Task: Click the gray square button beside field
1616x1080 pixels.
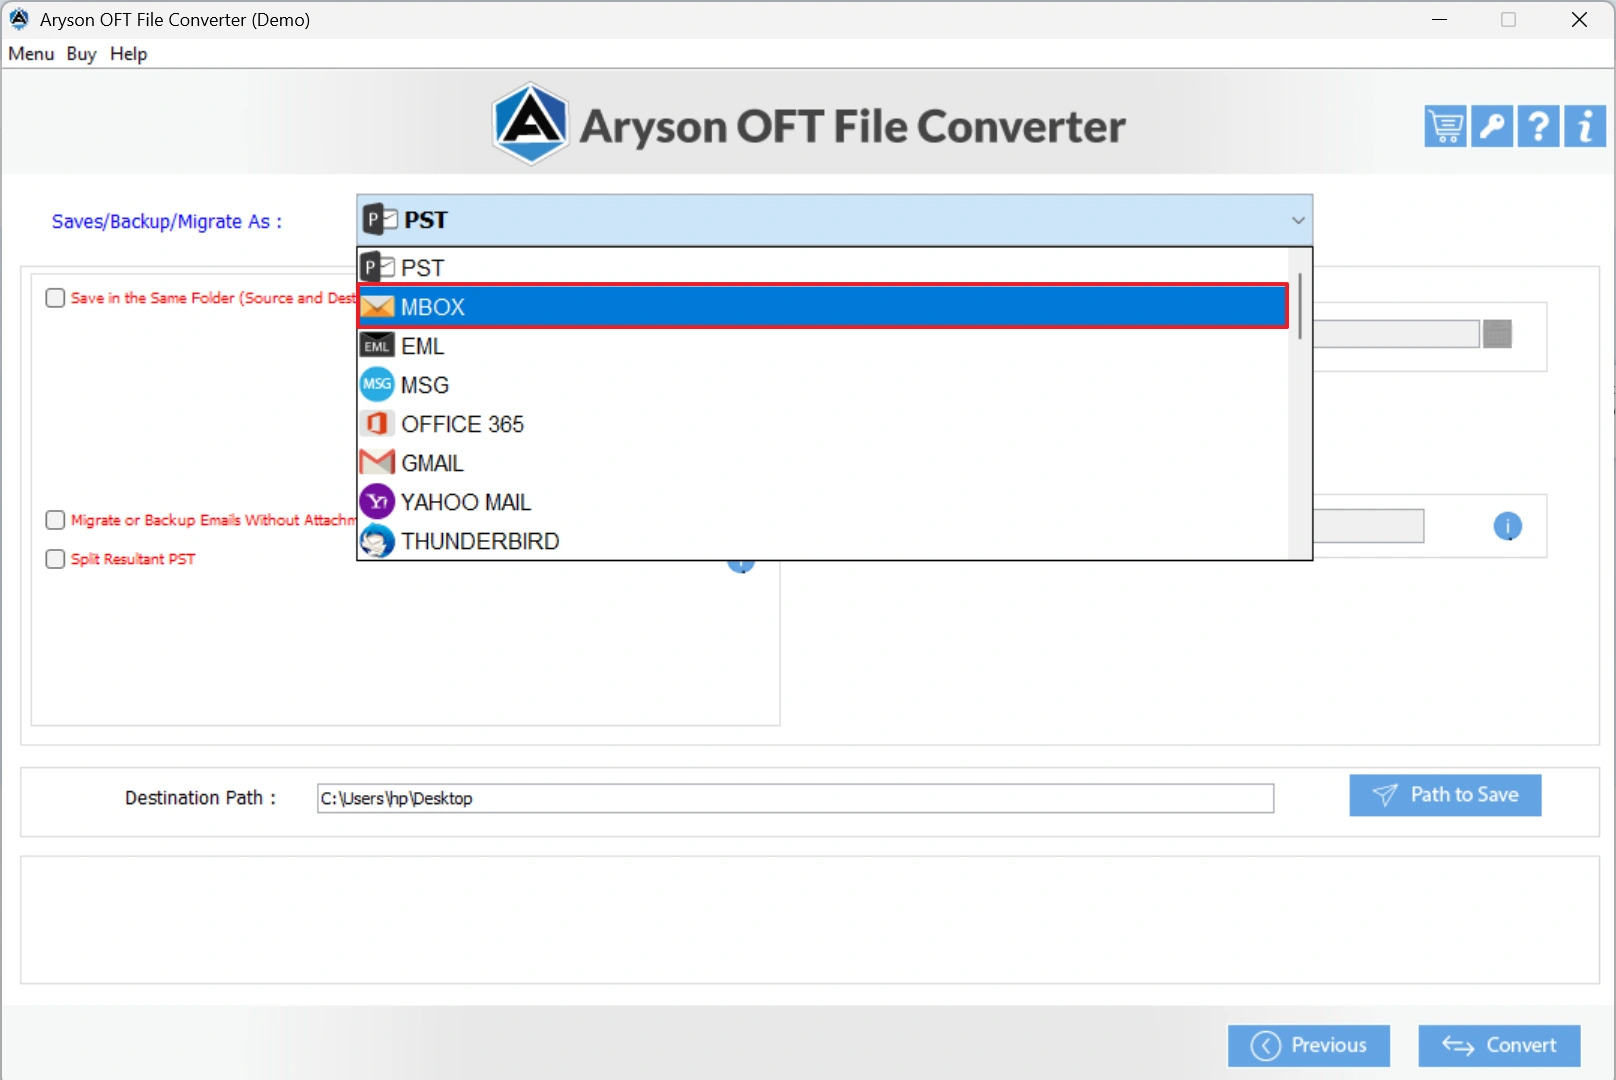Action: coord(1497,334)
